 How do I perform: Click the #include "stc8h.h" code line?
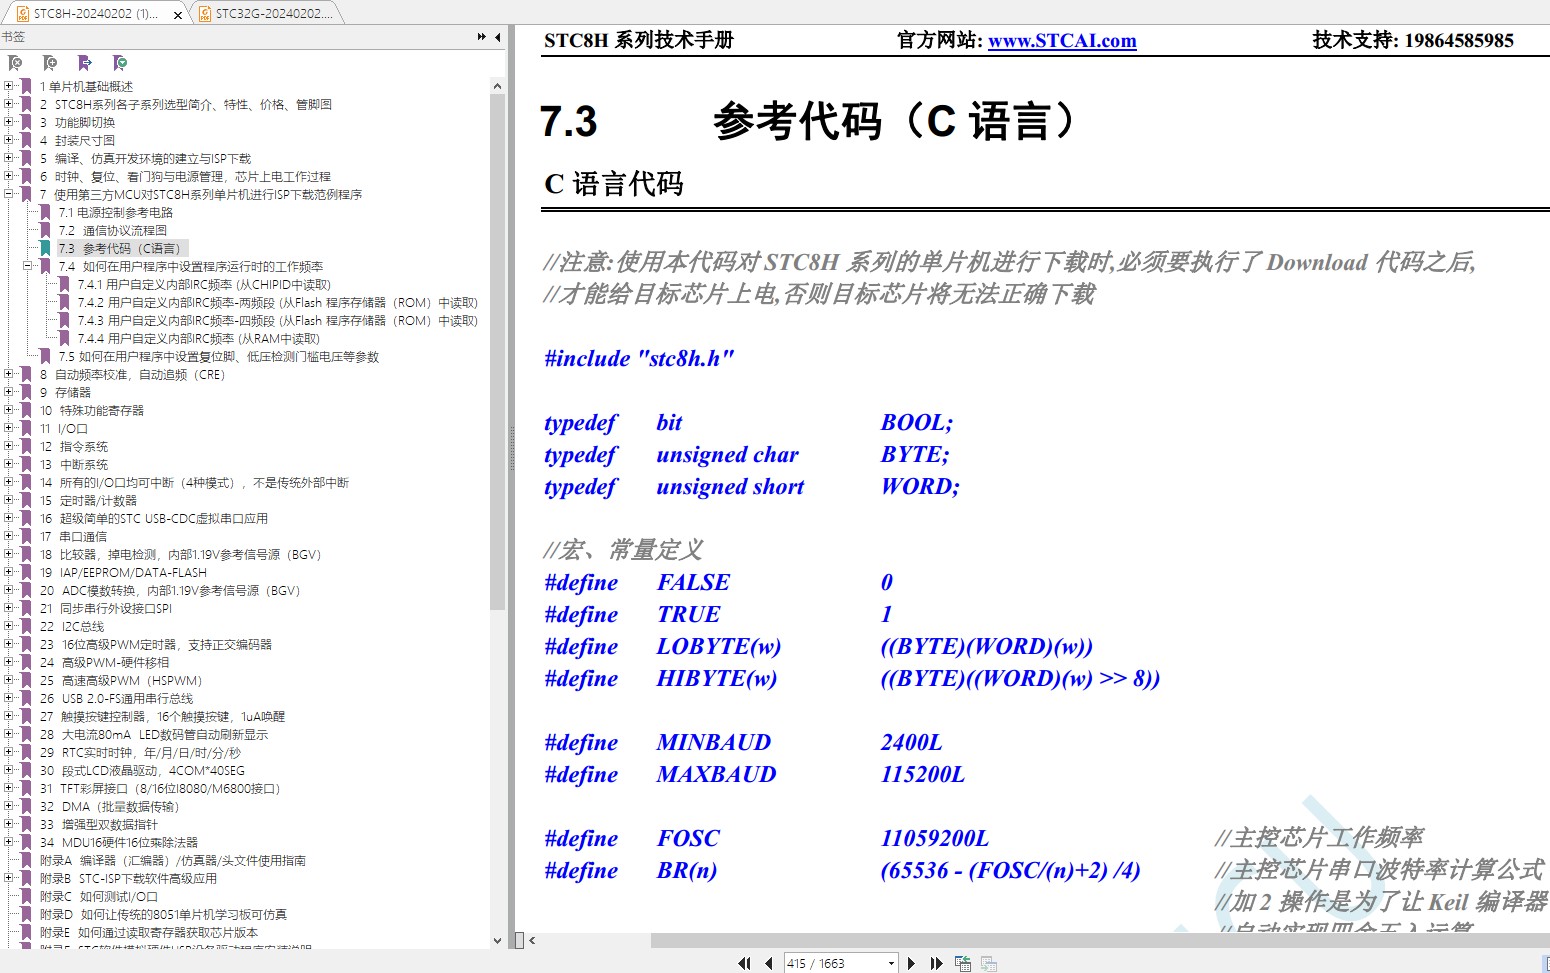(639, 358)
